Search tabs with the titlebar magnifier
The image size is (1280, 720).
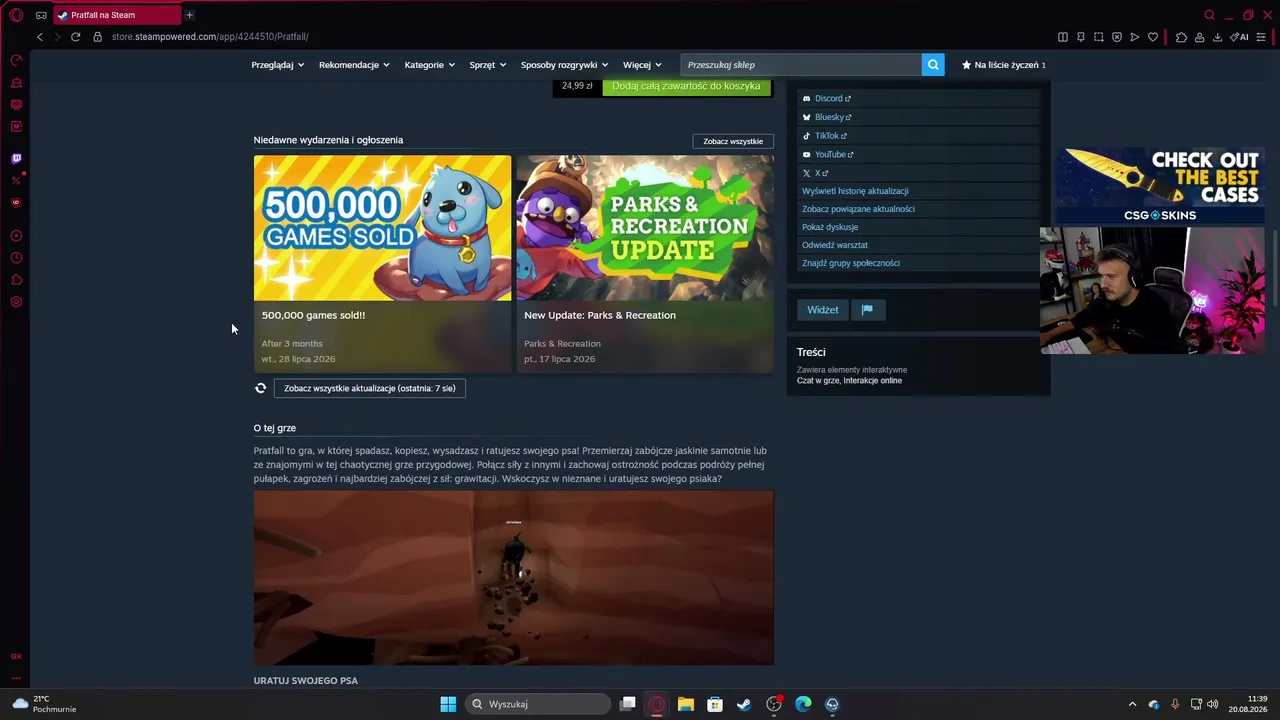(x=1209, y=15)
